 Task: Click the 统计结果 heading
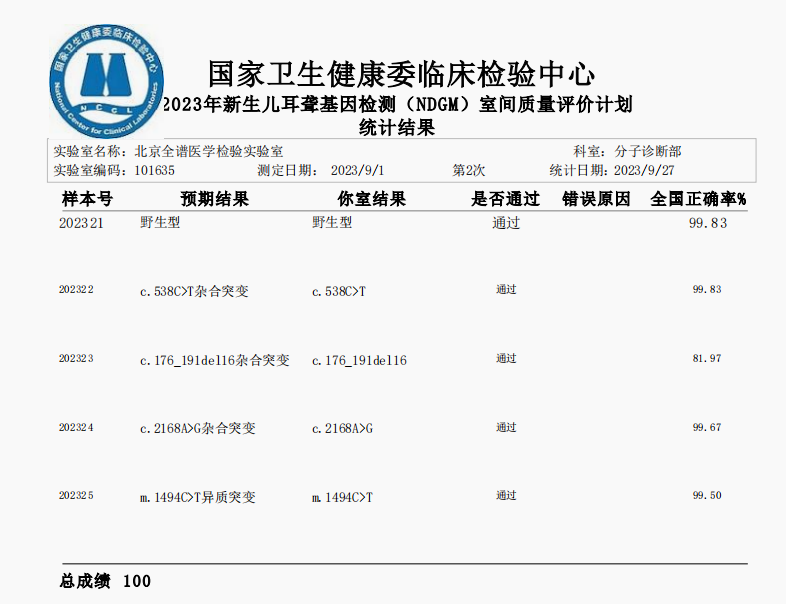(x=397, y=127)
